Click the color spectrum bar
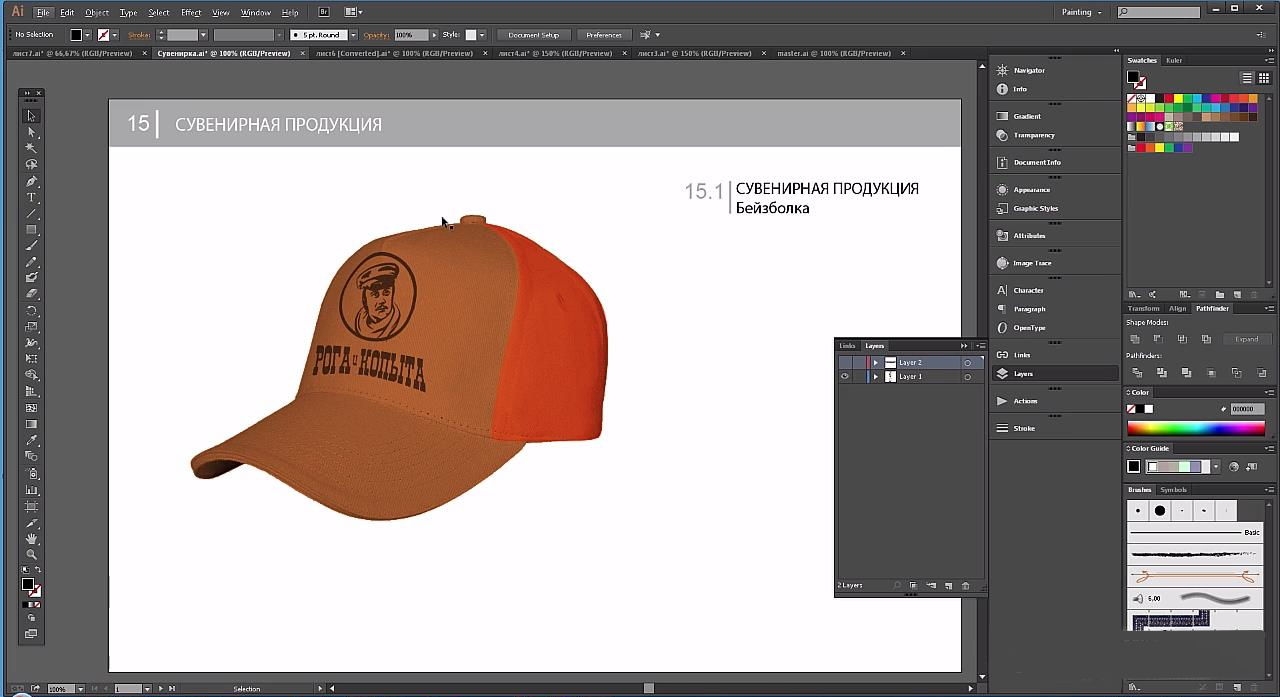The height and width of the screenshot is (697, 1280). [x=1196, y=428]
